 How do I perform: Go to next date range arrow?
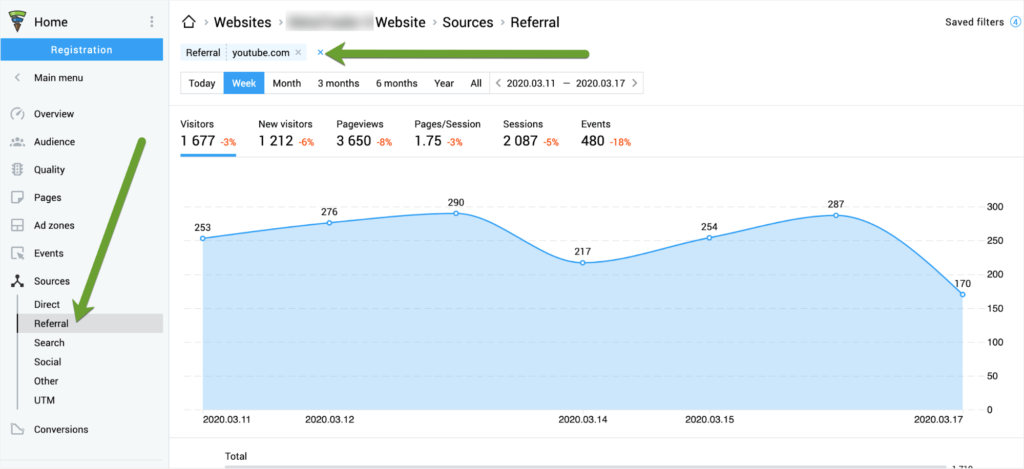point(634,84)
